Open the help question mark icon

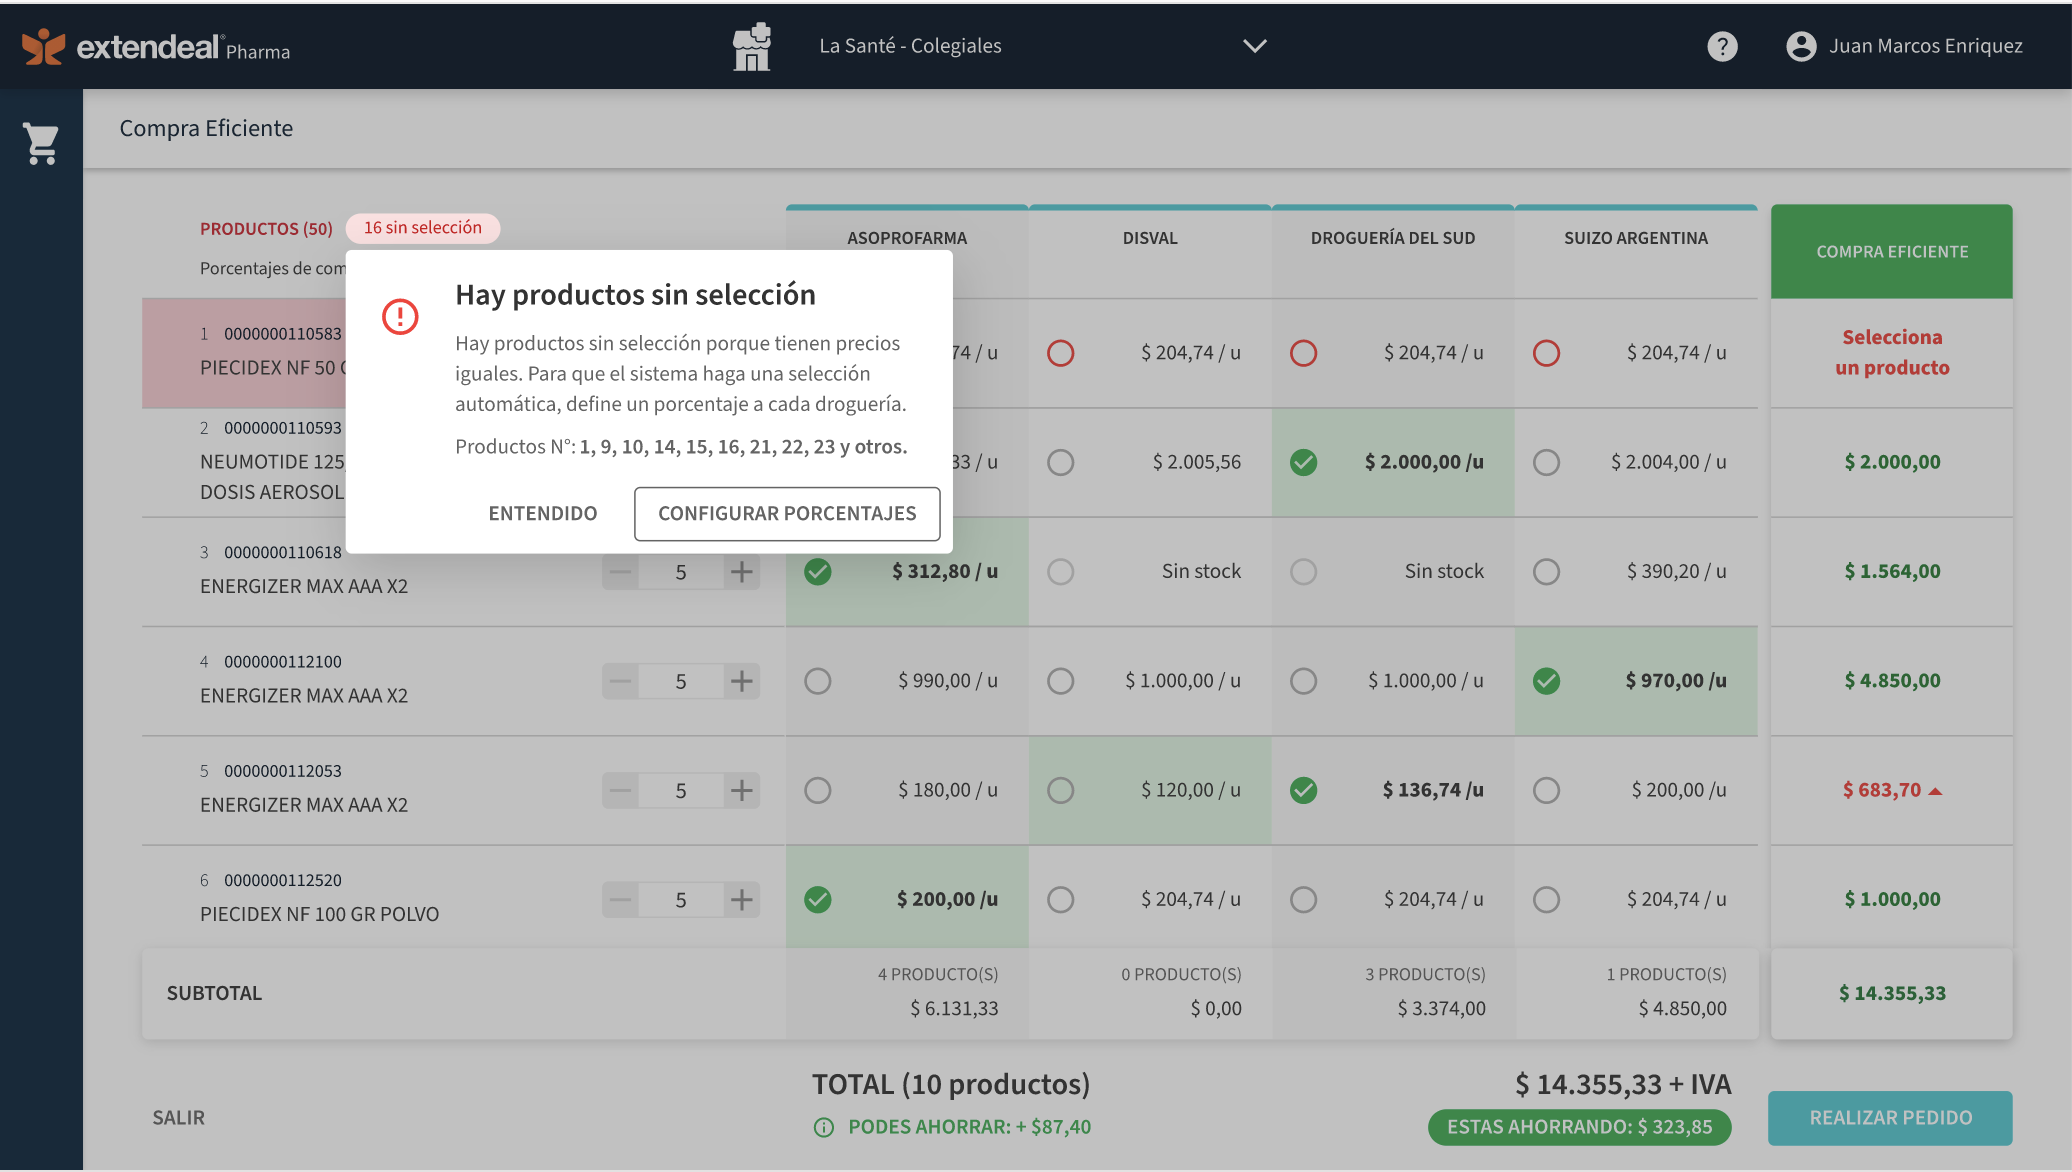(1722, 46)
